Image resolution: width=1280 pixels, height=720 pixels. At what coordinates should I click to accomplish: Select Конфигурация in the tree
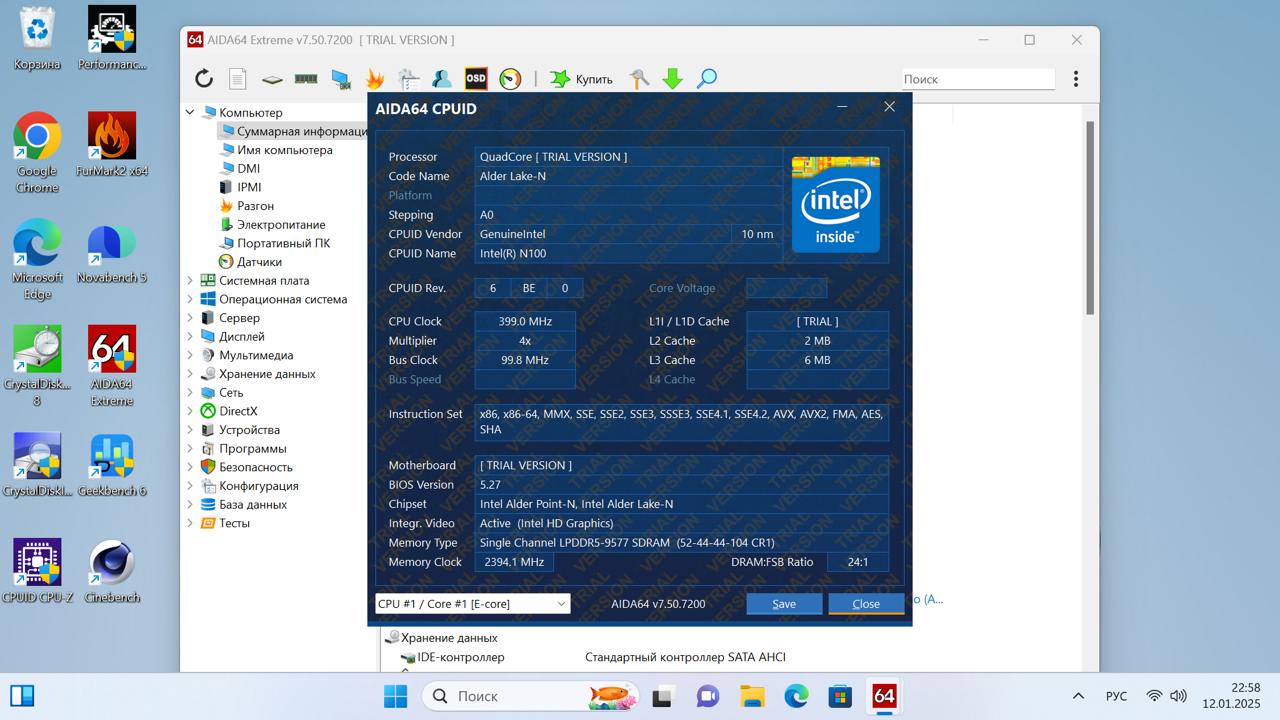pos(259,486)
